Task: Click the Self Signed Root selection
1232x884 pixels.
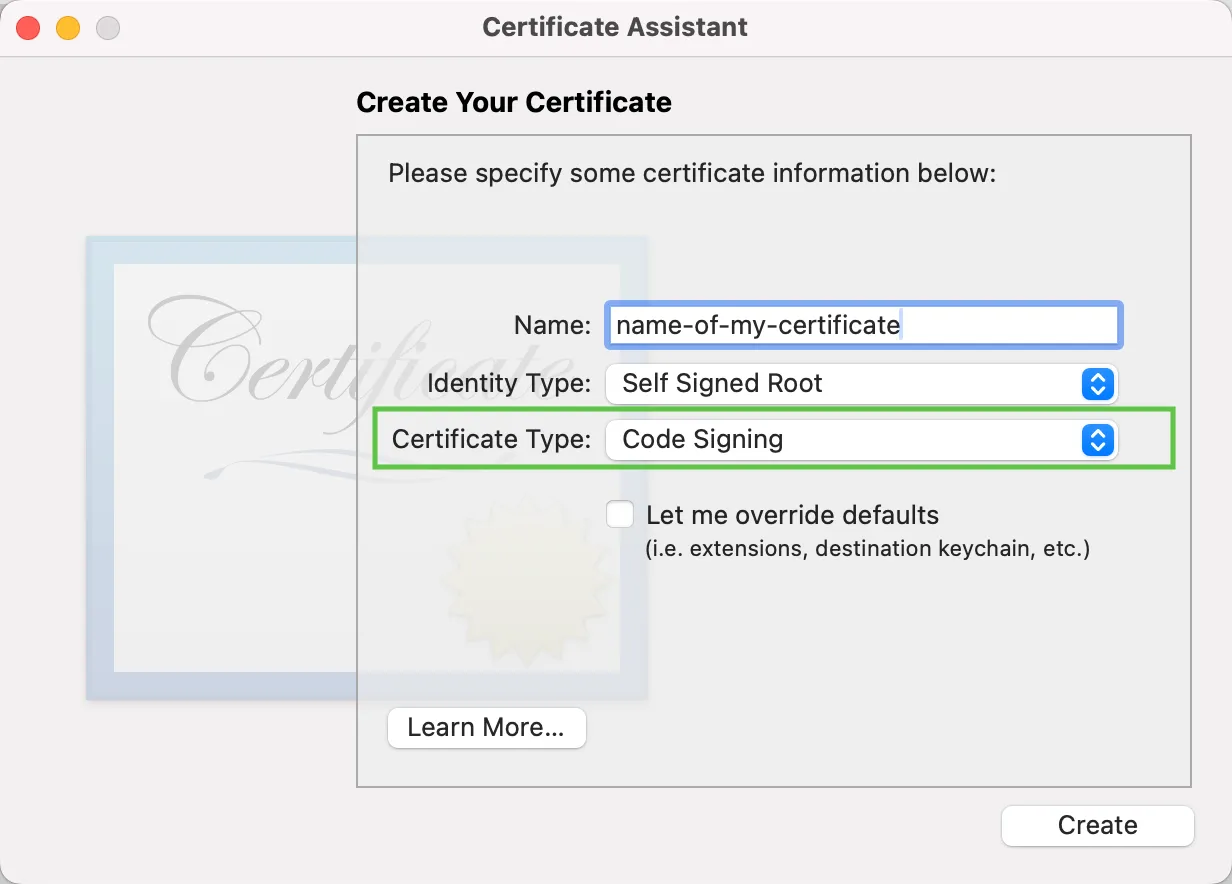Action: point(722,384)
